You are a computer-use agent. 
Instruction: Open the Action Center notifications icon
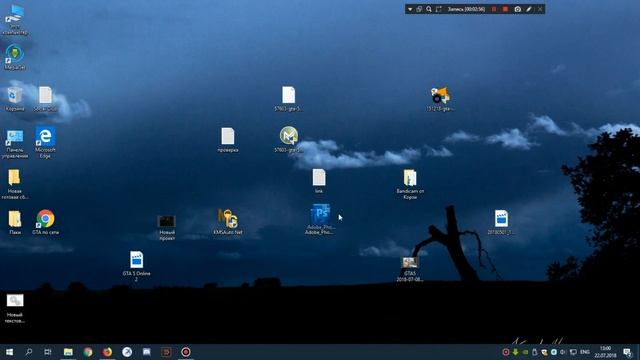click(x=627, y=352)
